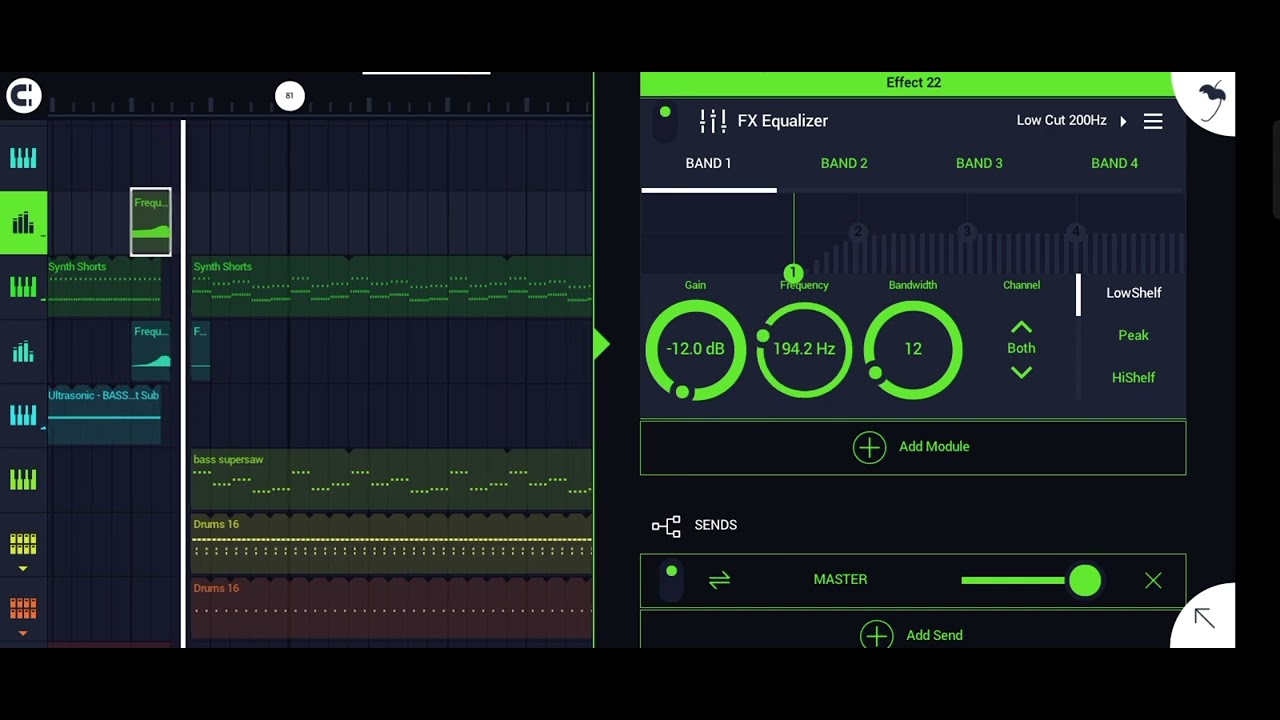The height and width of the screenshot is (720, 1280).
Task: Select the bass supersaw track keyboard icon
Action: 23,479
